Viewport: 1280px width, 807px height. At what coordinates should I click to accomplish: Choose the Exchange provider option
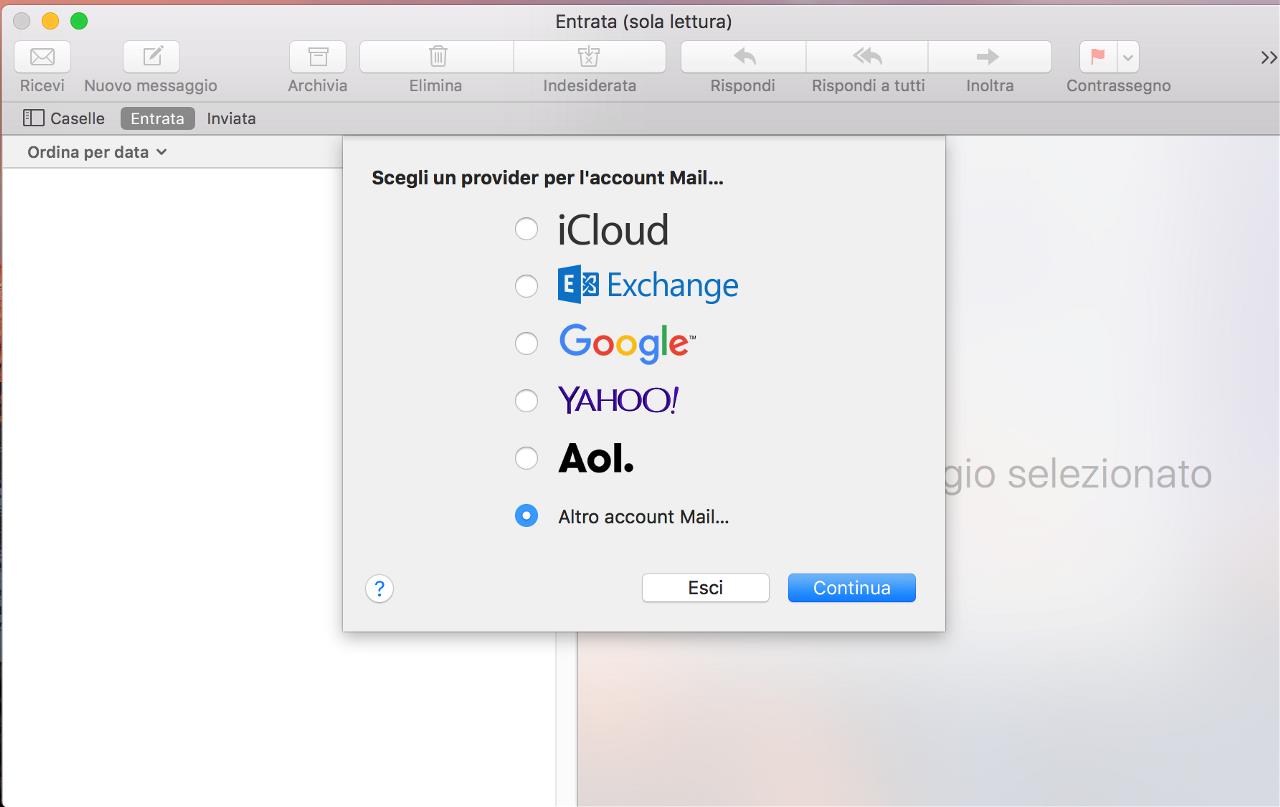526,287
